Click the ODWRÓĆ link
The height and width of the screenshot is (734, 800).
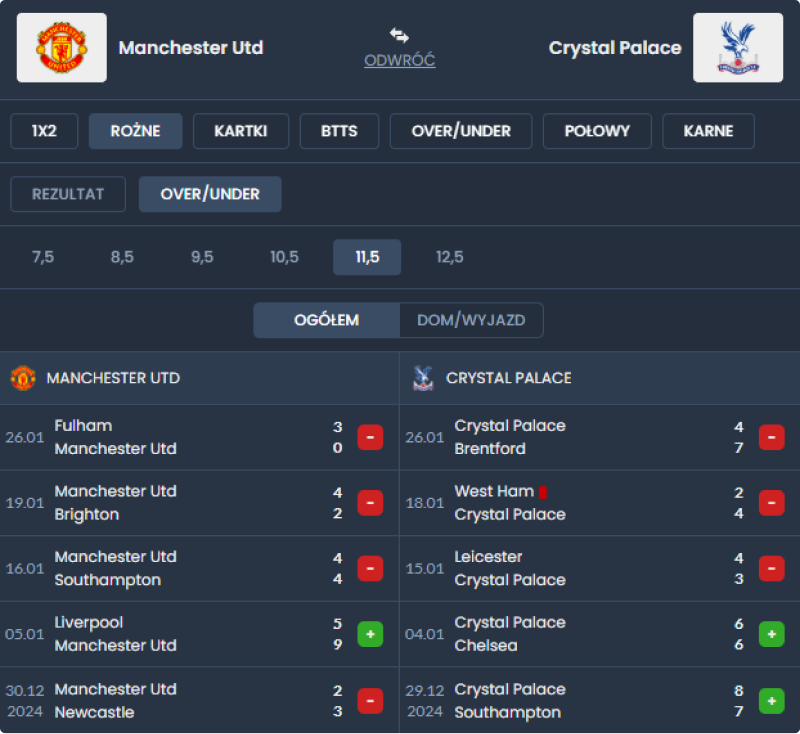point(399,60)
